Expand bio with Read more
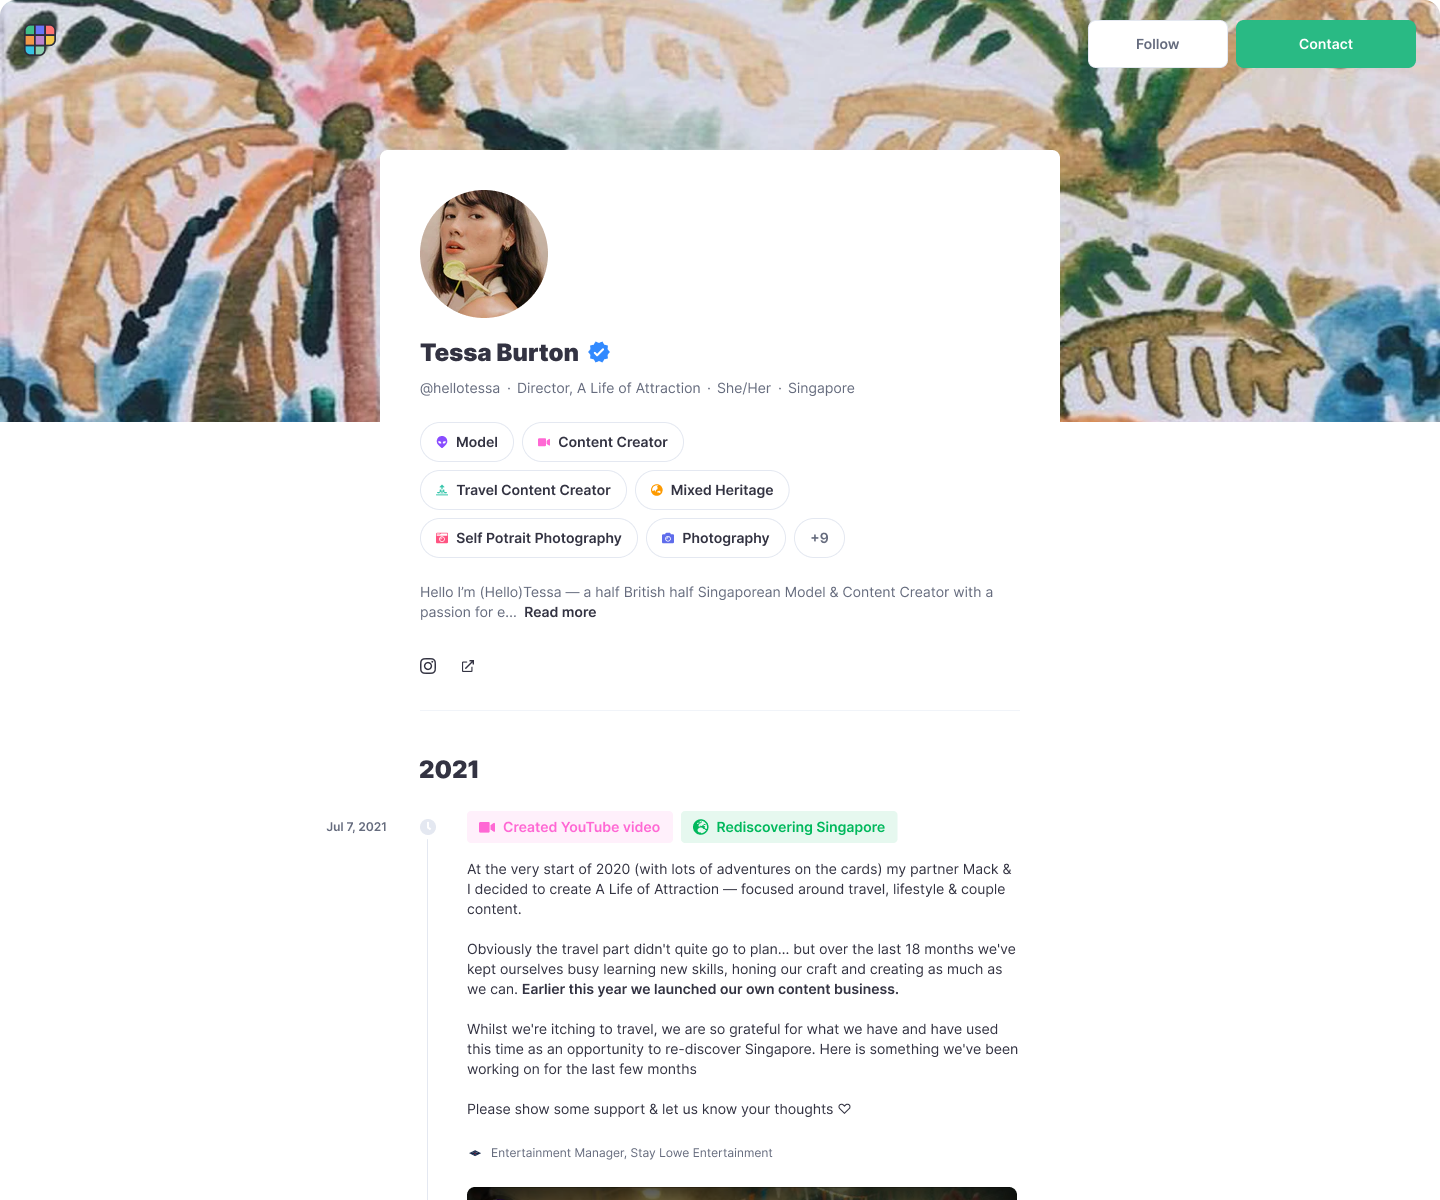This screenshot has width=1440, height=1200. pos(560,612)
